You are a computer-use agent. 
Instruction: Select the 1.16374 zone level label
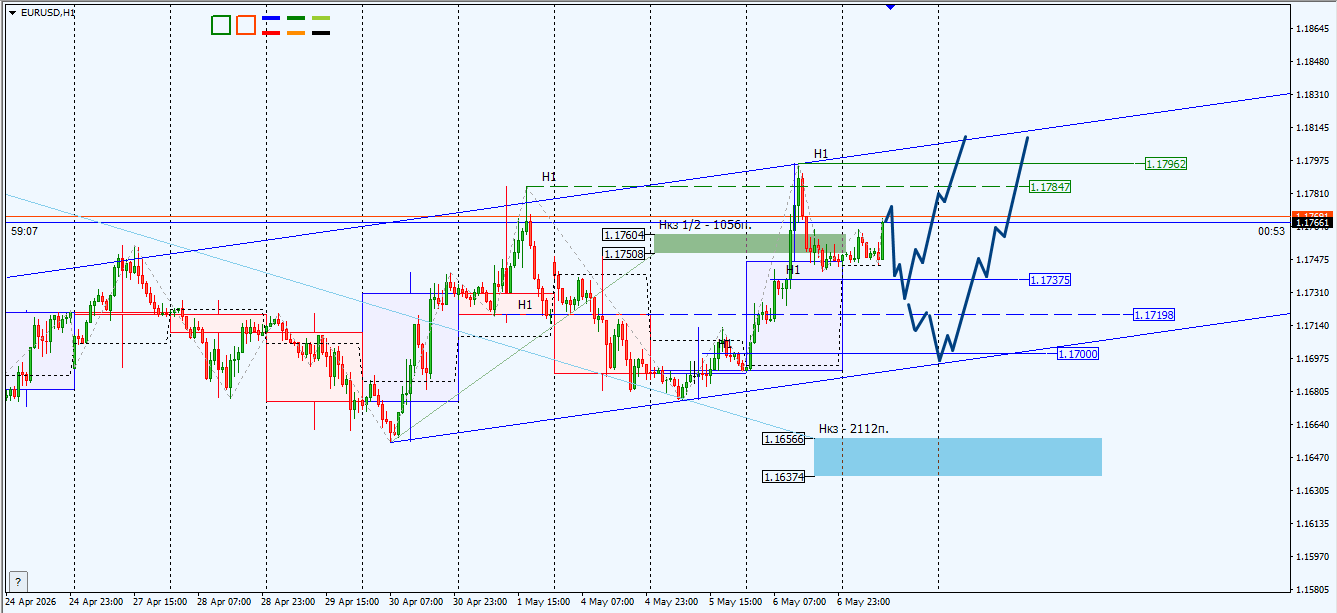(783, 477)
